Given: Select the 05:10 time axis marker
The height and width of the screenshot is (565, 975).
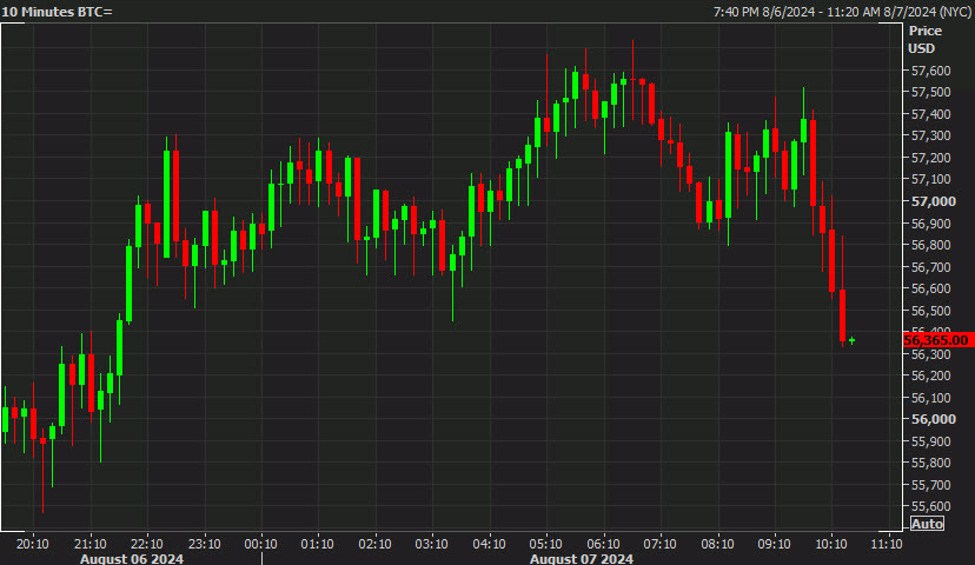Looking at the screenshot, I should point(546,544).
